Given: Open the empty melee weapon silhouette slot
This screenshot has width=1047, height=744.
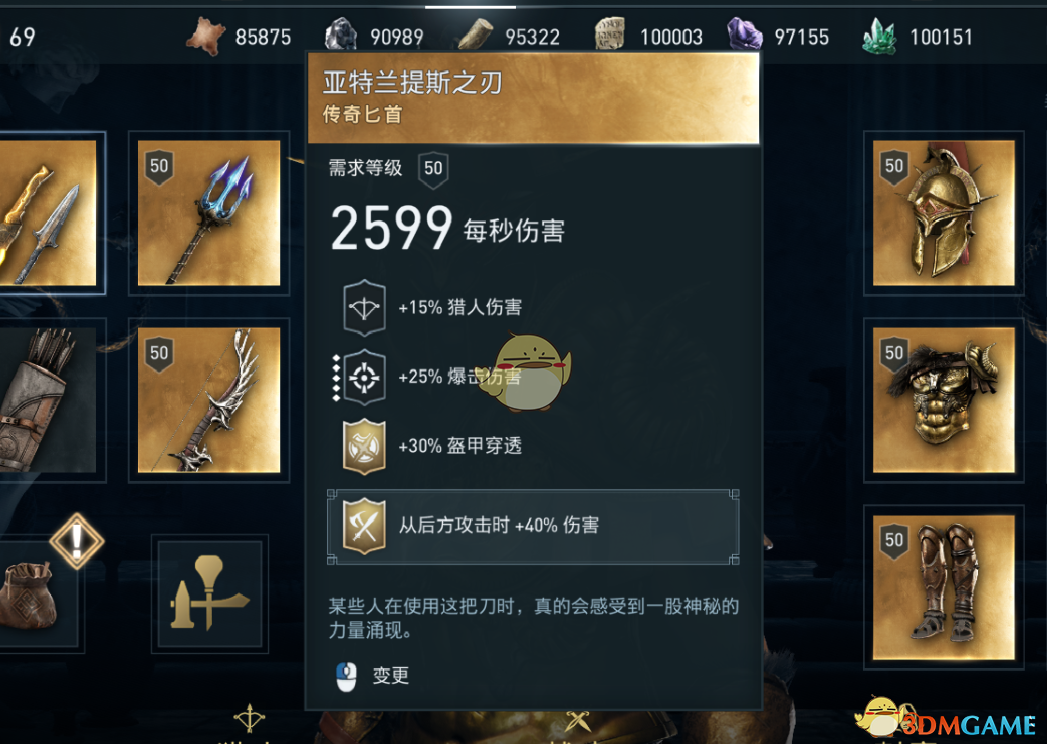Looking at the screenshot, I should pyautogui.click(x=209, y=594).
